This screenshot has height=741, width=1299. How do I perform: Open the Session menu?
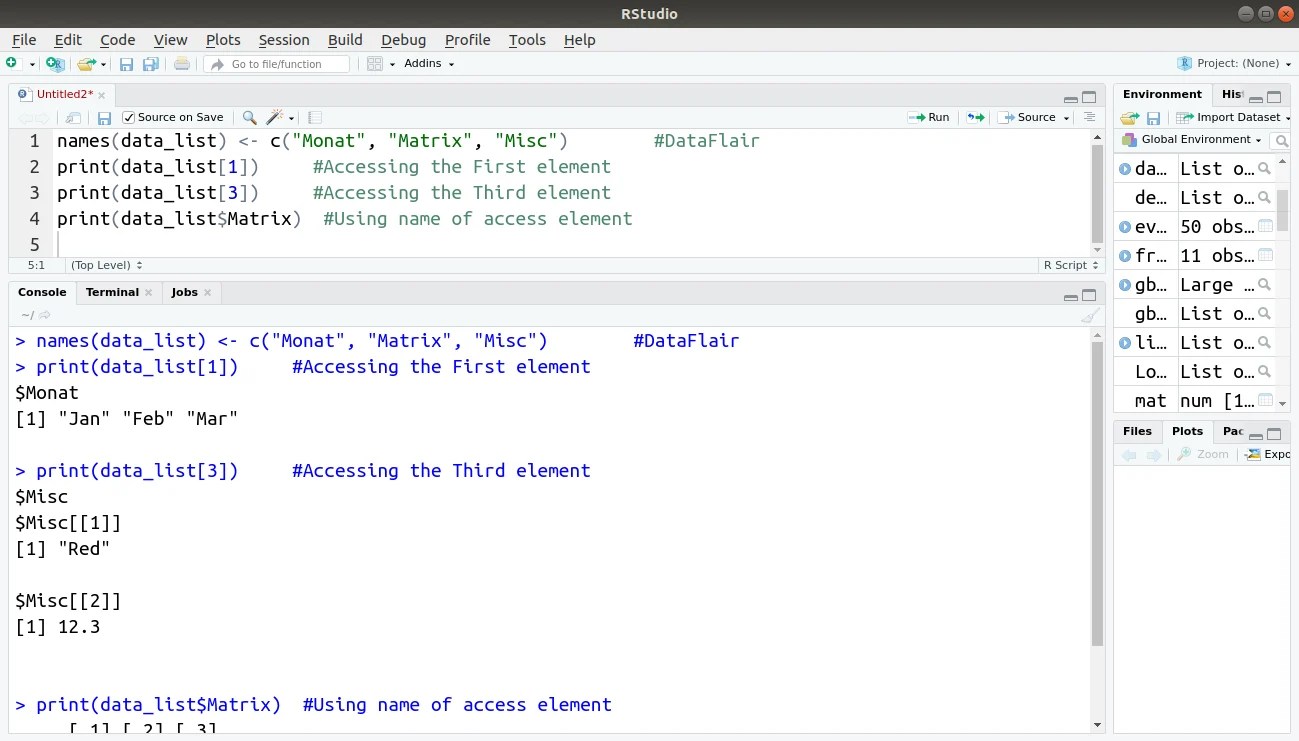[x=284, y=40]
